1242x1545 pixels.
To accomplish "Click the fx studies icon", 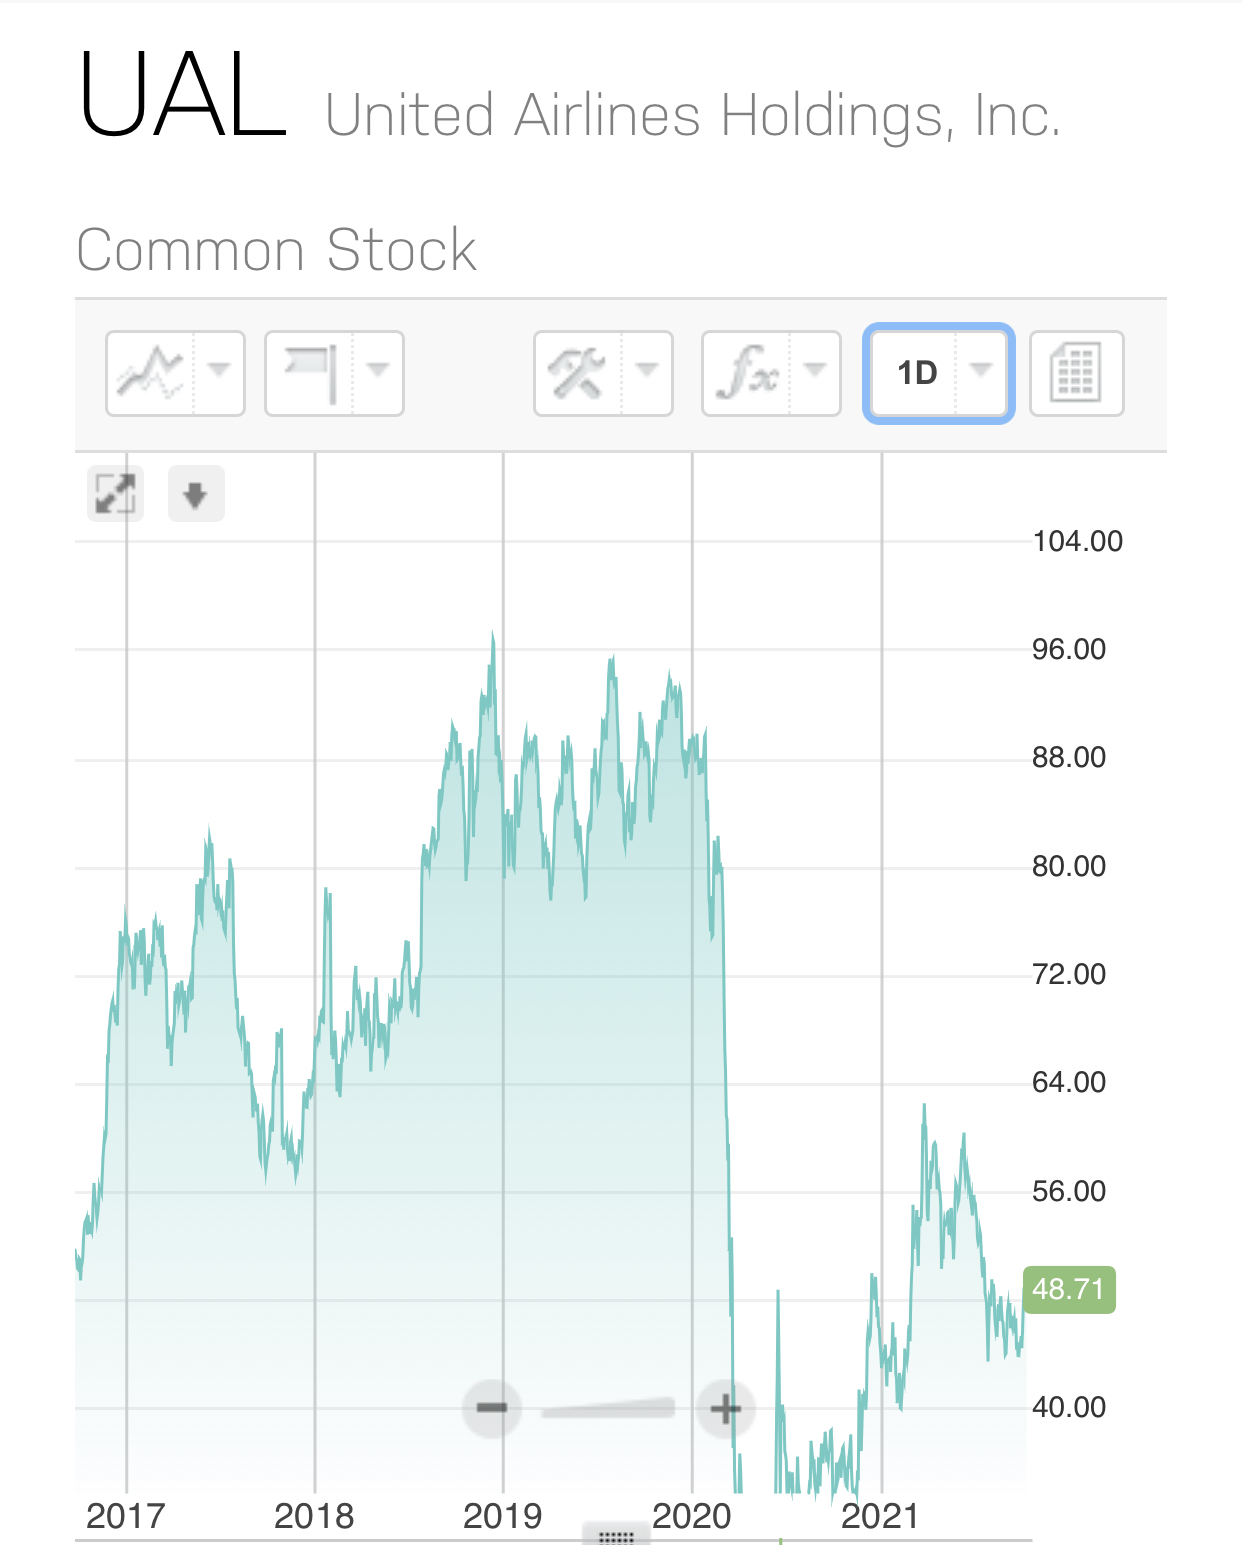I will click(x=747, y=373).
